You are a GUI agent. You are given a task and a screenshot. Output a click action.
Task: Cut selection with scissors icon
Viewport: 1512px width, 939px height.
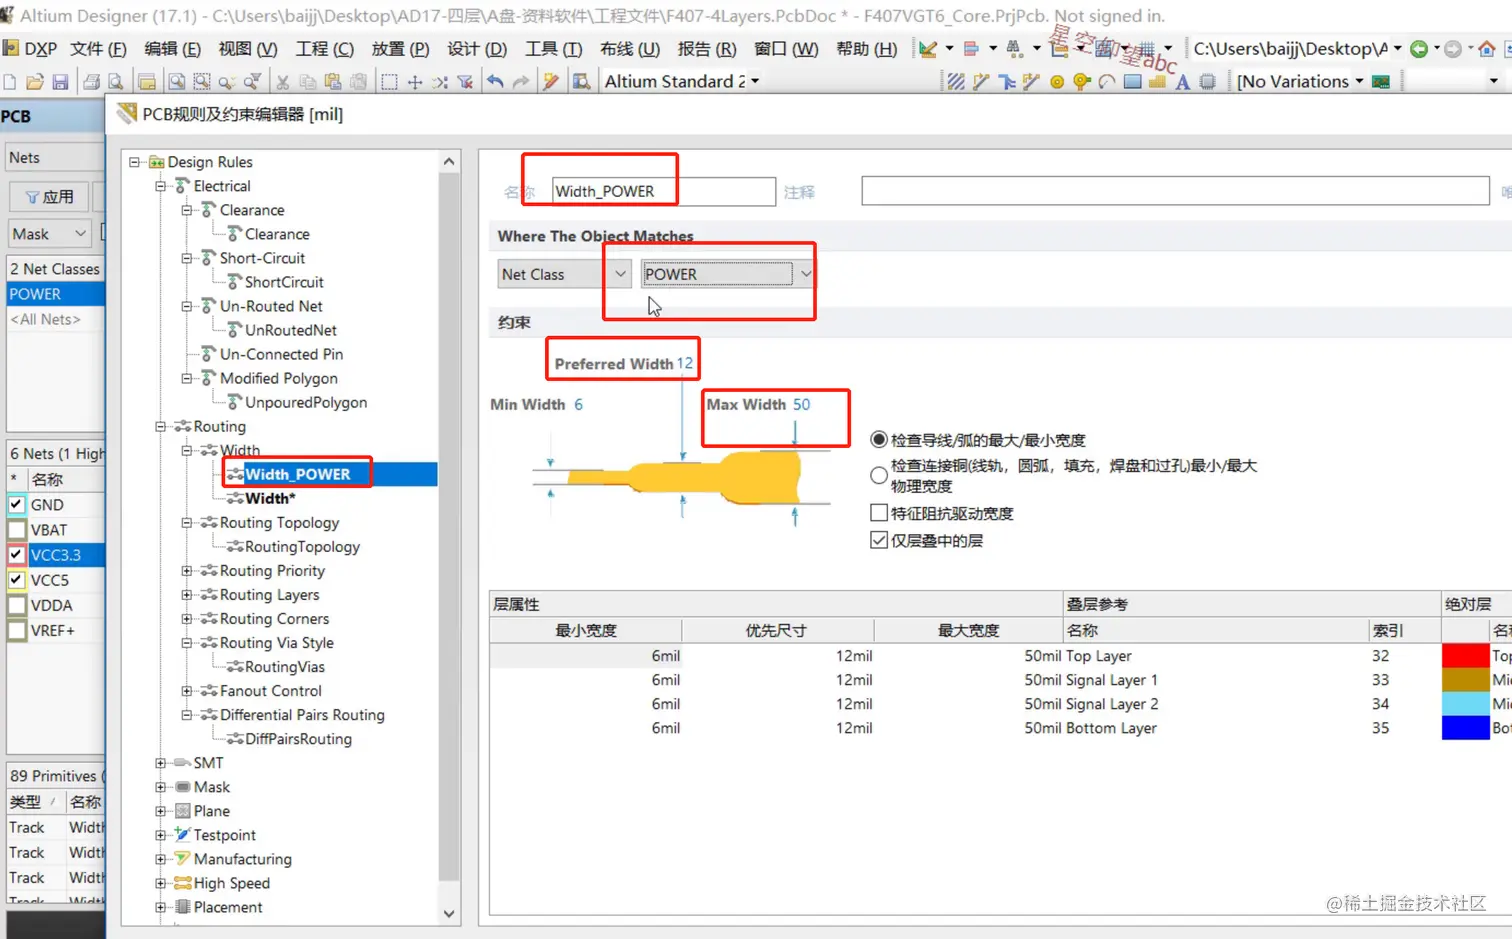[x=283, y=82]
